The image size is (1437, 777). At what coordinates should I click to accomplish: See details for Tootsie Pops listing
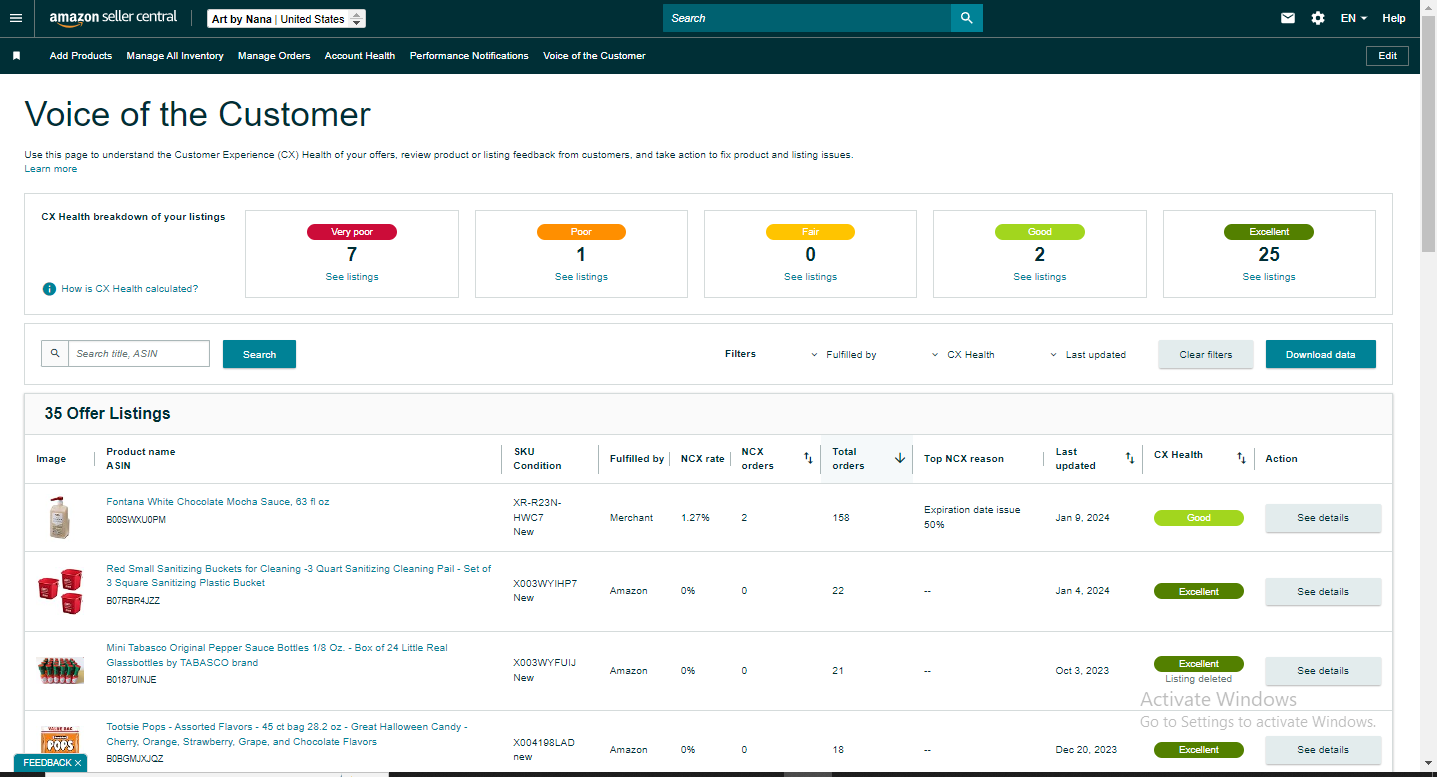coord(1323,750)
